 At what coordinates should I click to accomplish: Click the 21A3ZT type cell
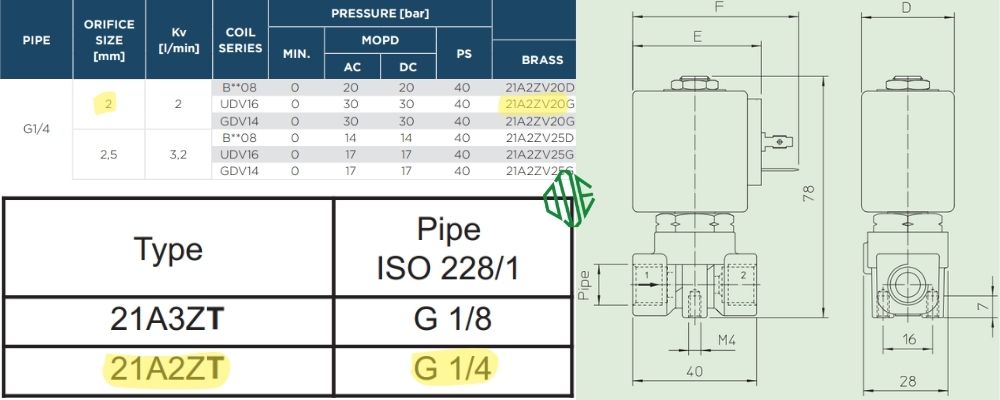click(168, 320)
